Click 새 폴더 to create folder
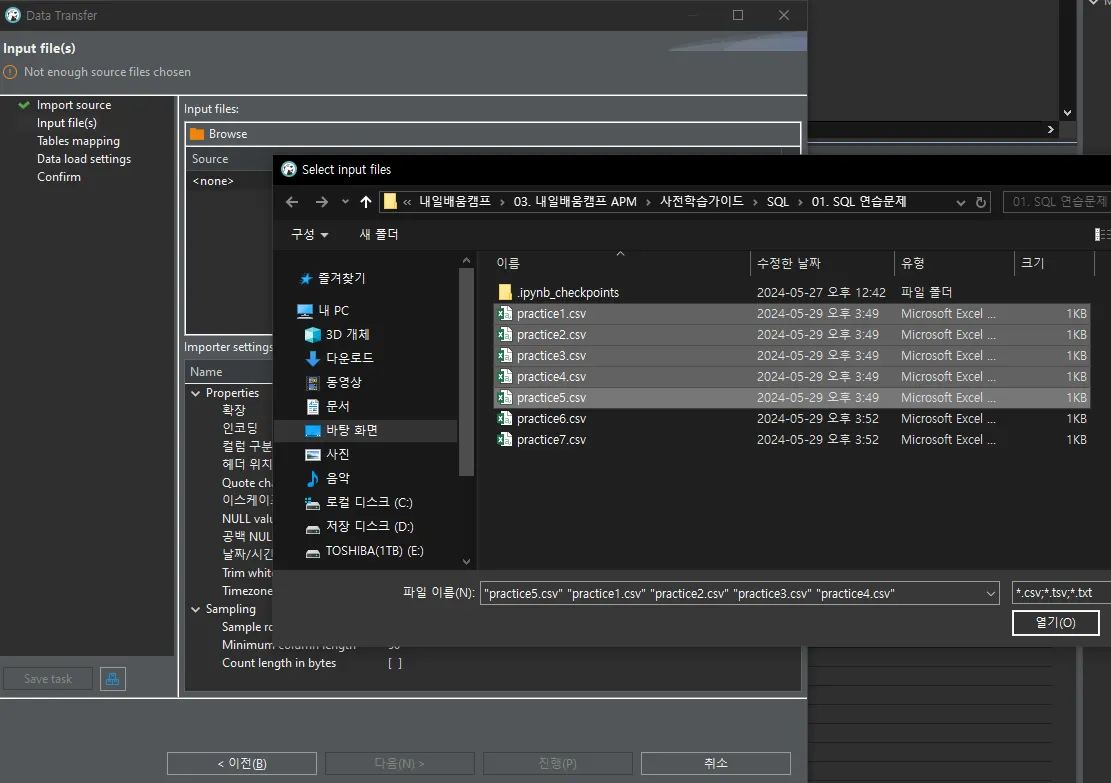Viewport: 1111px width, 783px height. (x=379, y=234)
